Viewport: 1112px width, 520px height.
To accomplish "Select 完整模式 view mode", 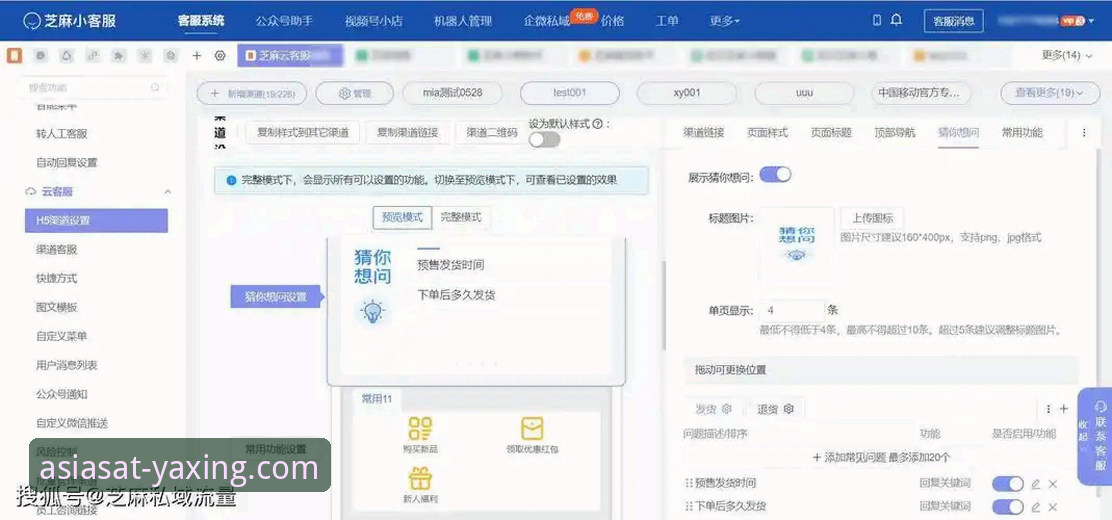I will pos(460,218).
